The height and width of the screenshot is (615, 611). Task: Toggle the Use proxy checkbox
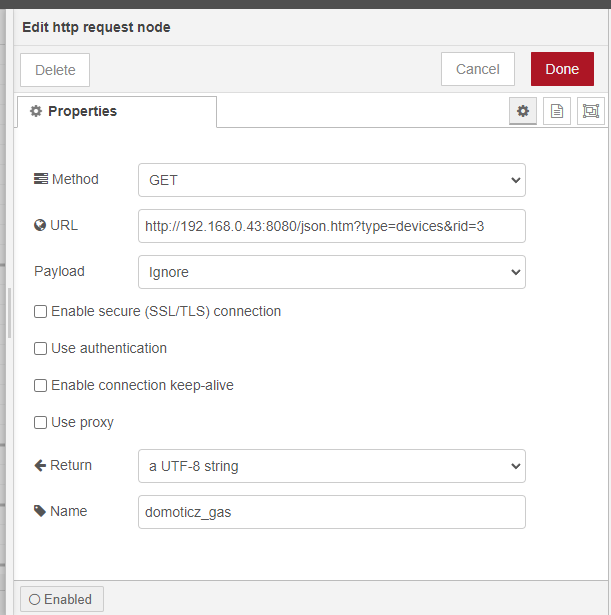[x=41, y=422]
